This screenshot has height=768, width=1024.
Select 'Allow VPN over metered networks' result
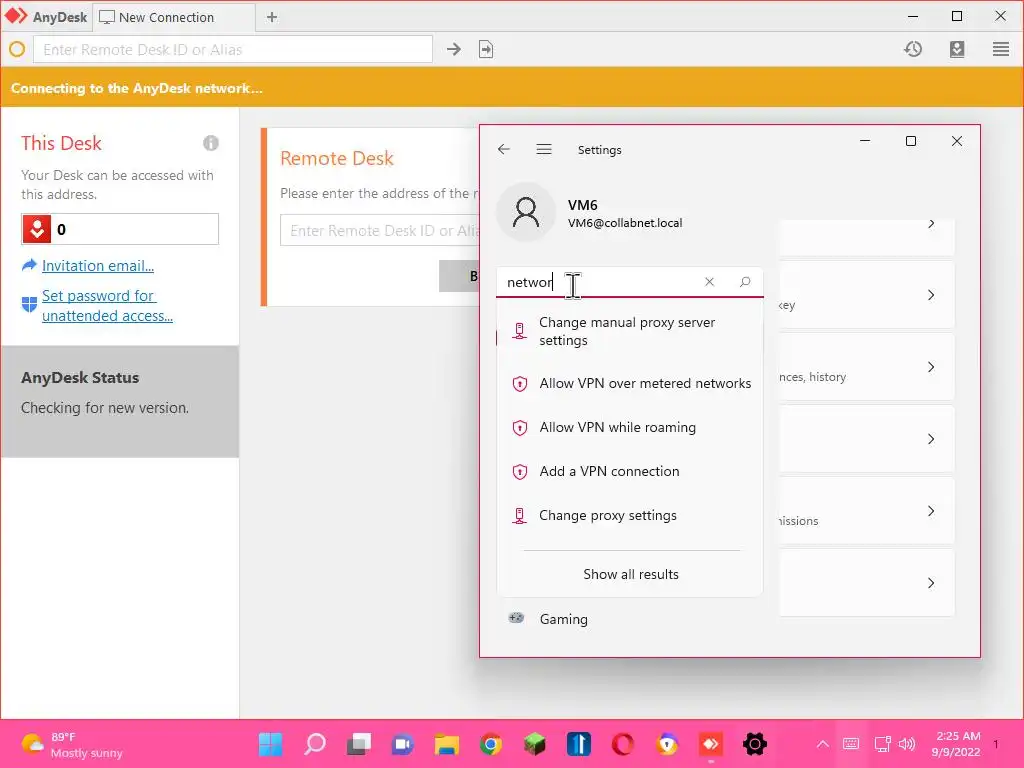click(630, 383)
